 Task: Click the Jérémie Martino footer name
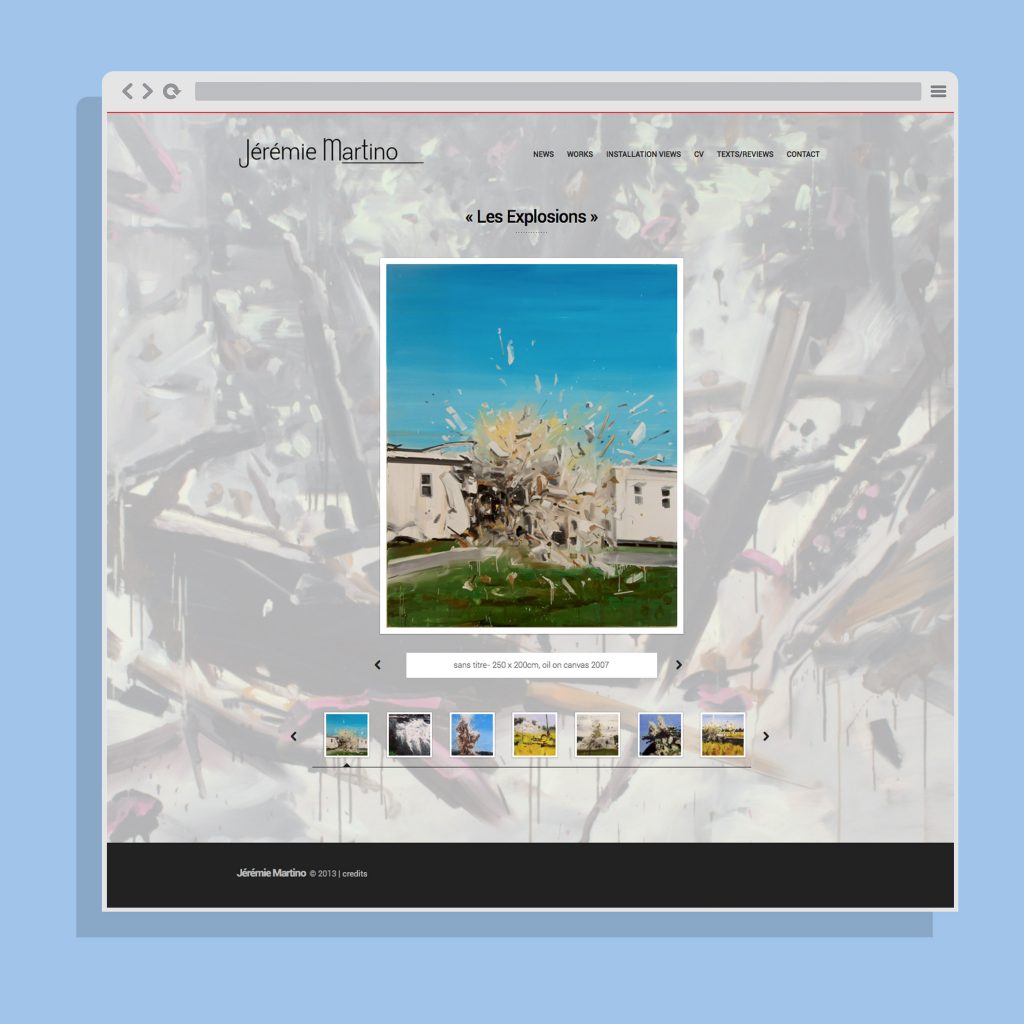point(271,873)
